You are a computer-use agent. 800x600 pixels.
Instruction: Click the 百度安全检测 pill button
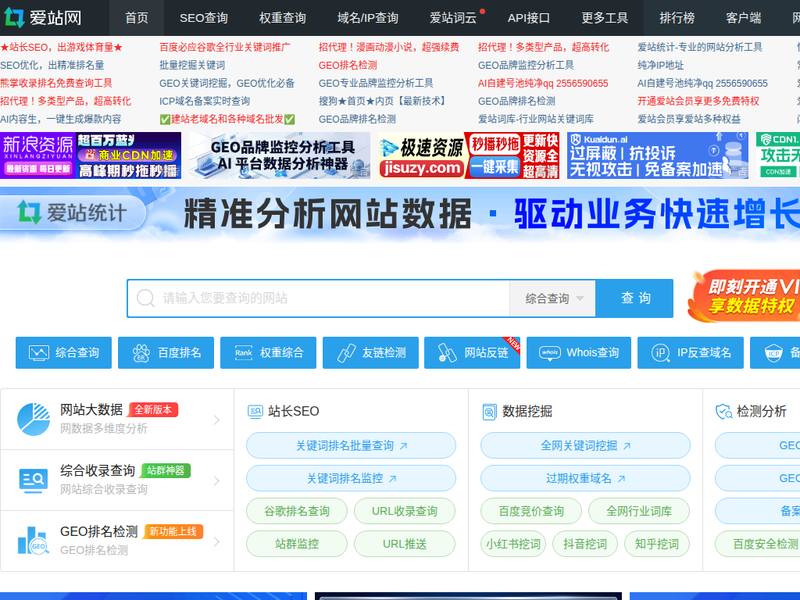758,544
